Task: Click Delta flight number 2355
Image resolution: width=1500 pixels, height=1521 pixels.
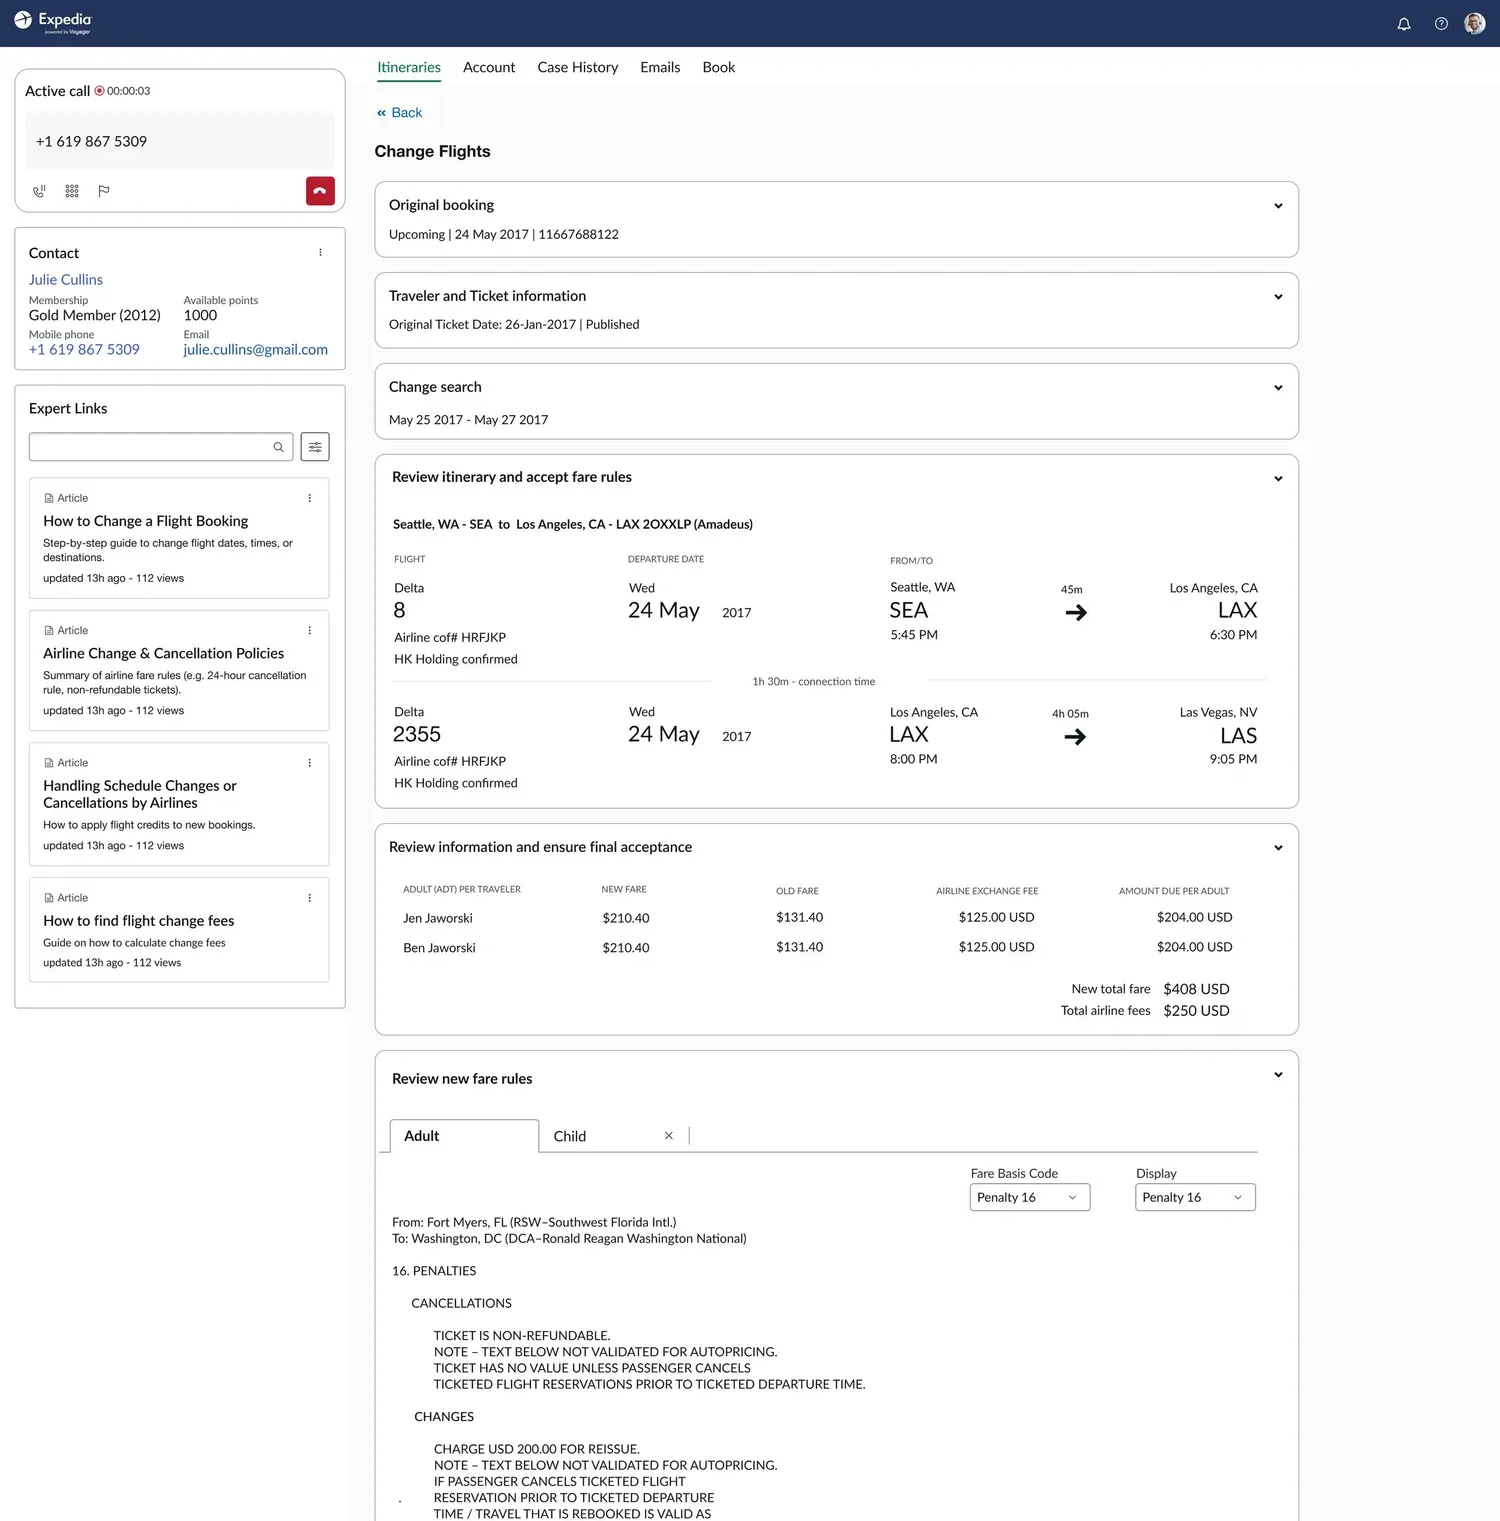Action: [417, 735]
